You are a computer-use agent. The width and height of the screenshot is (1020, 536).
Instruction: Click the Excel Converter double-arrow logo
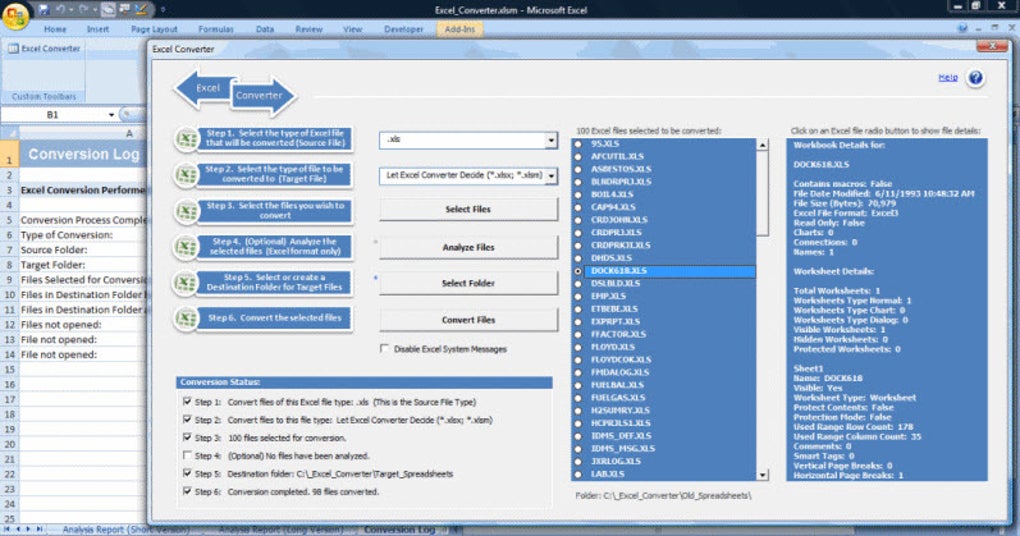(x=235, y=92)
